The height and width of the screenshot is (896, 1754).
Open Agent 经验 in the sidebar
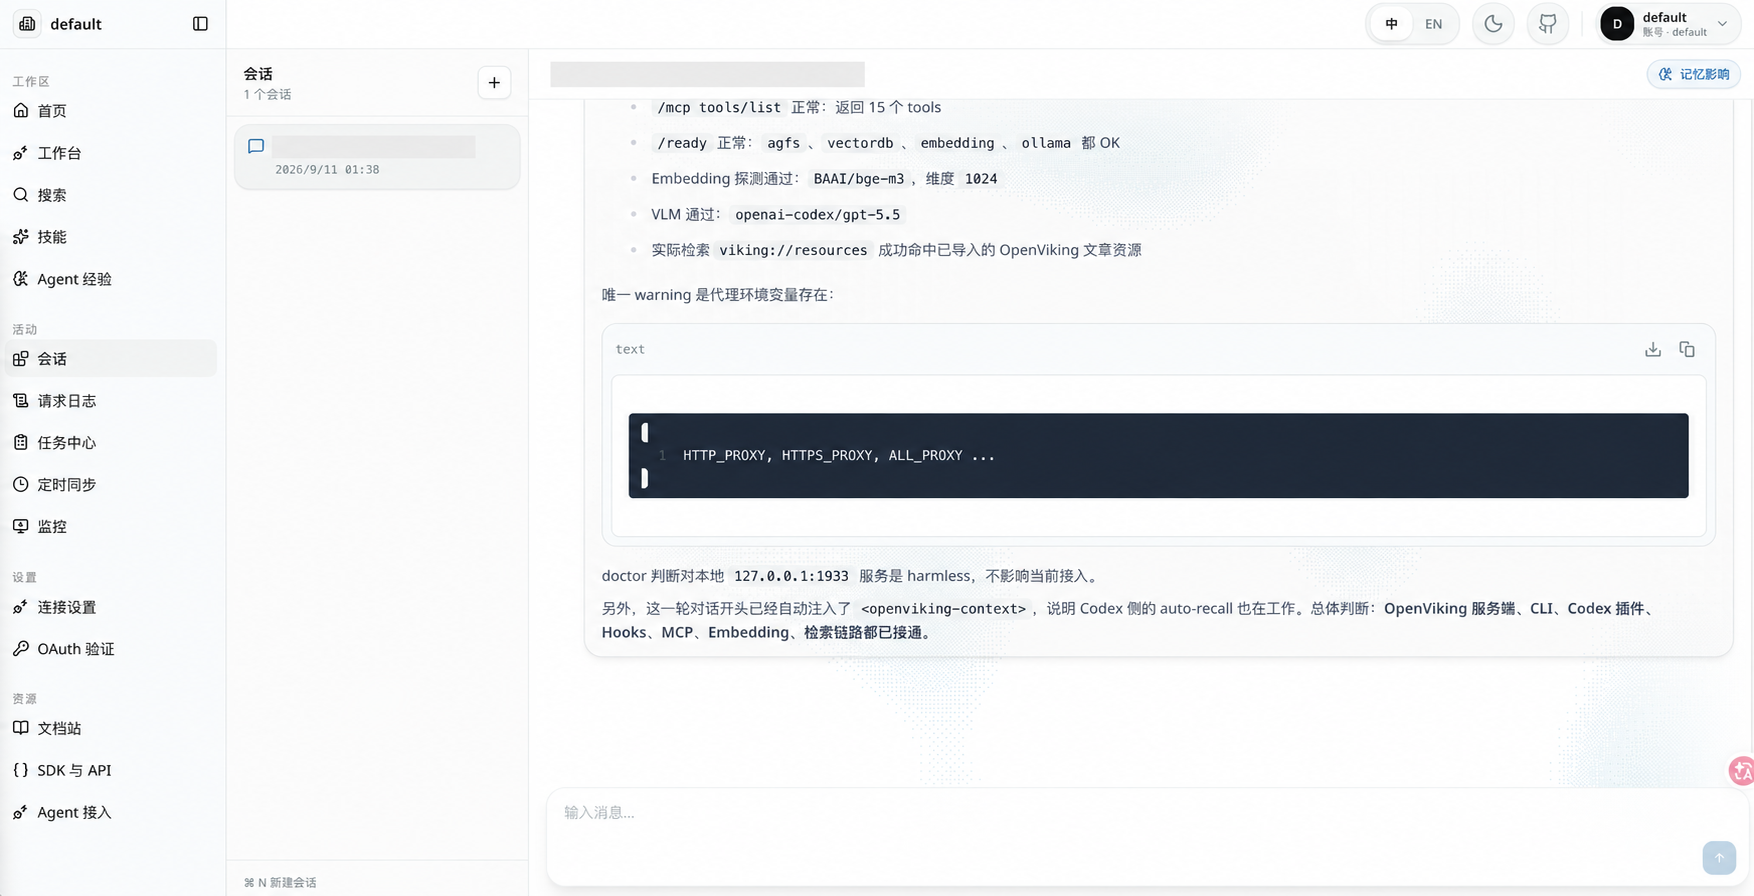110,279
